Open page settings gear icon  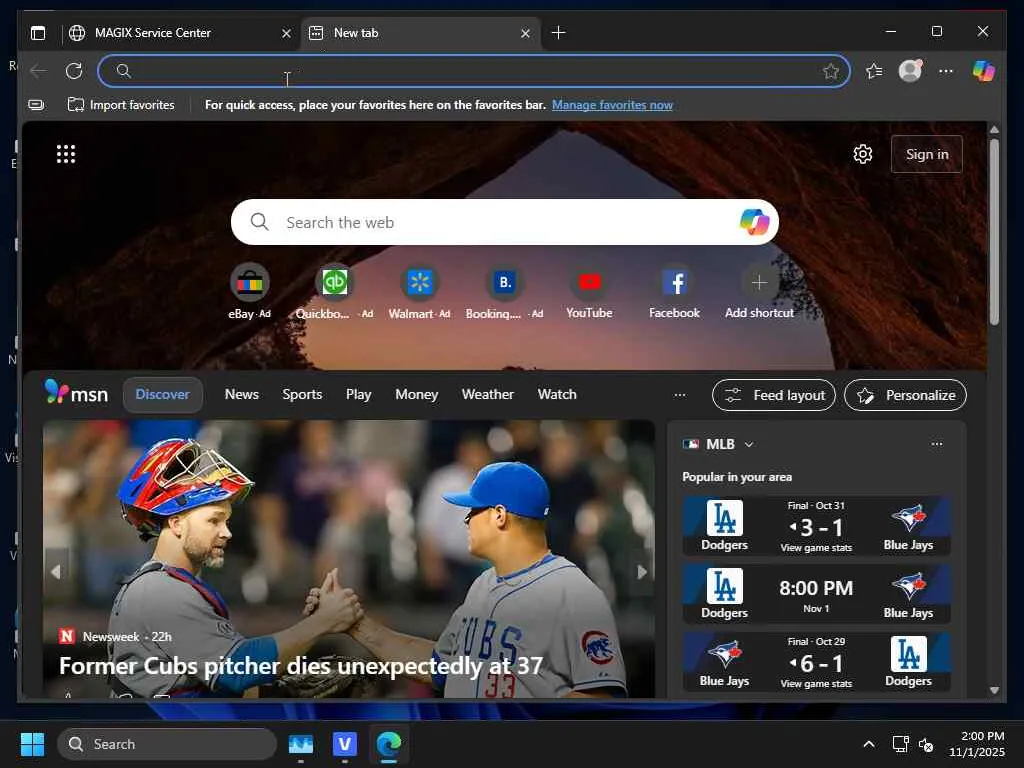pos(863,154)
